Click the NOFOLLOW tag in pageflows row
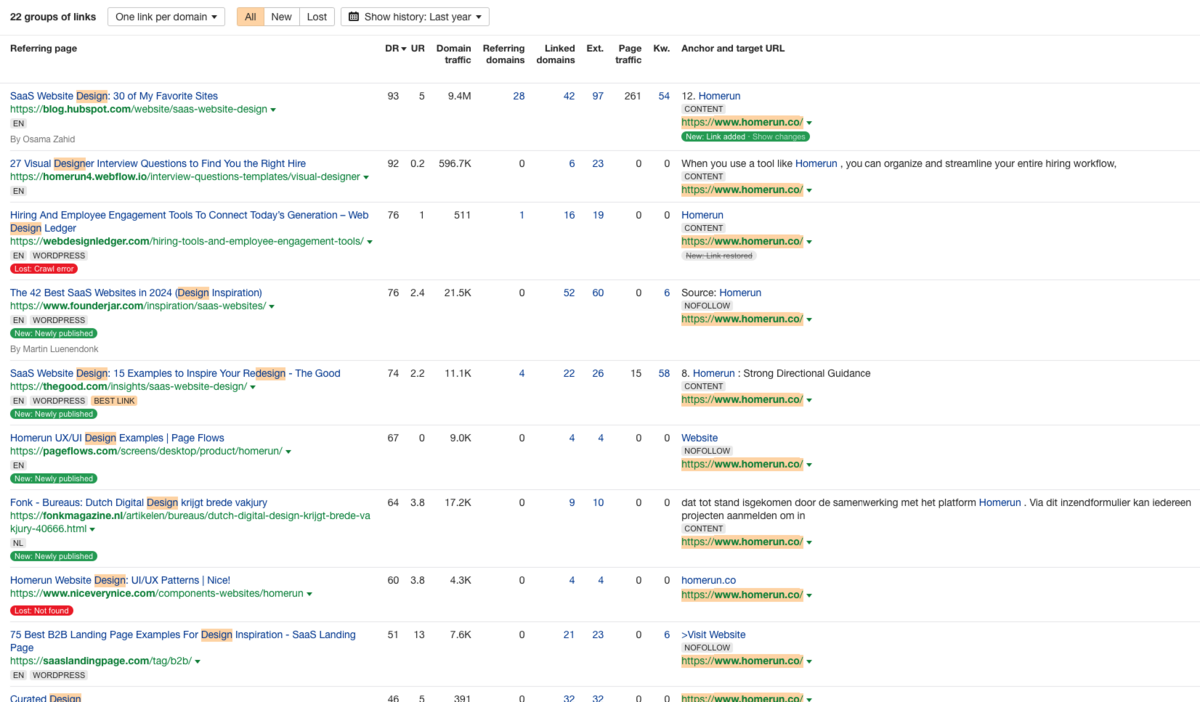 [x=707, y=451]
